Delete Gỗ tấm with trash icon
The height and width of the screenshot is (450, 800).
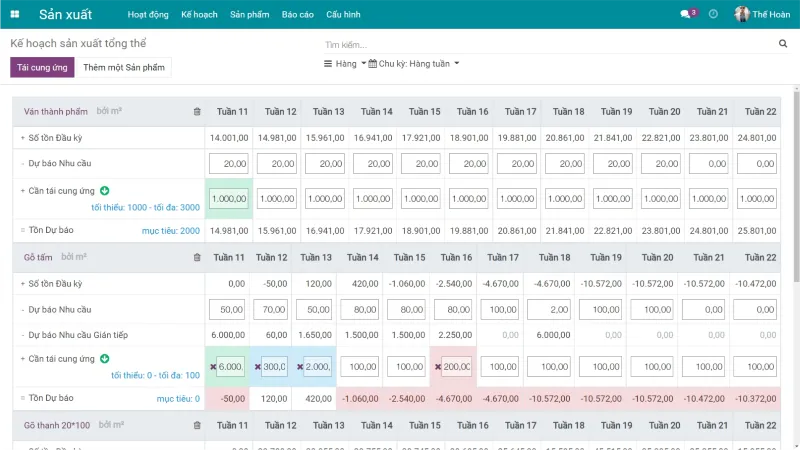pos(197,258)
